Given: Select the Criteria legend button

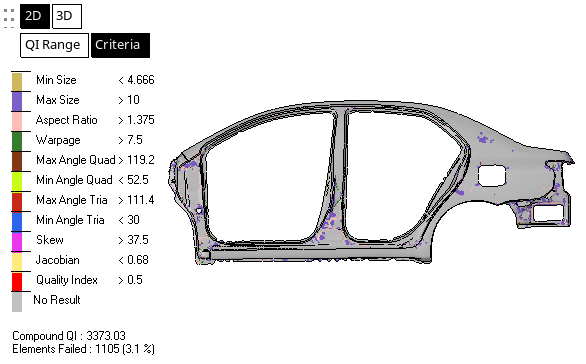Looking at the screenshot, I should coord(120,45).
